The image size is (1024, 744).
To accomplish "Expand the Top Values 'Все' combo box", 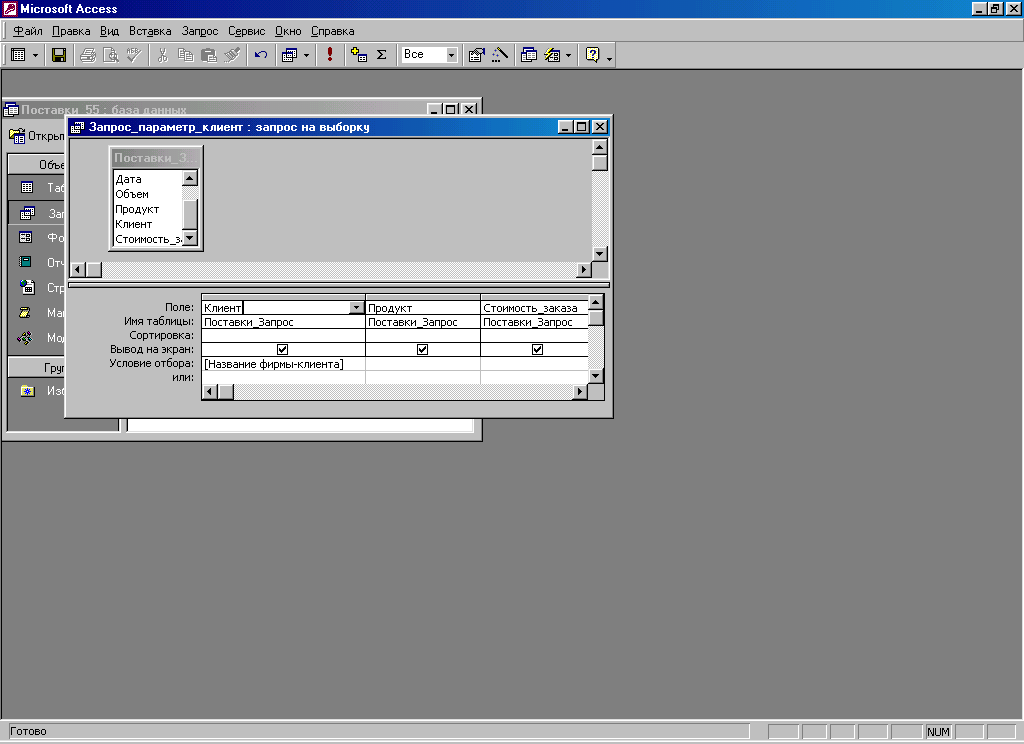I will 451,55.
